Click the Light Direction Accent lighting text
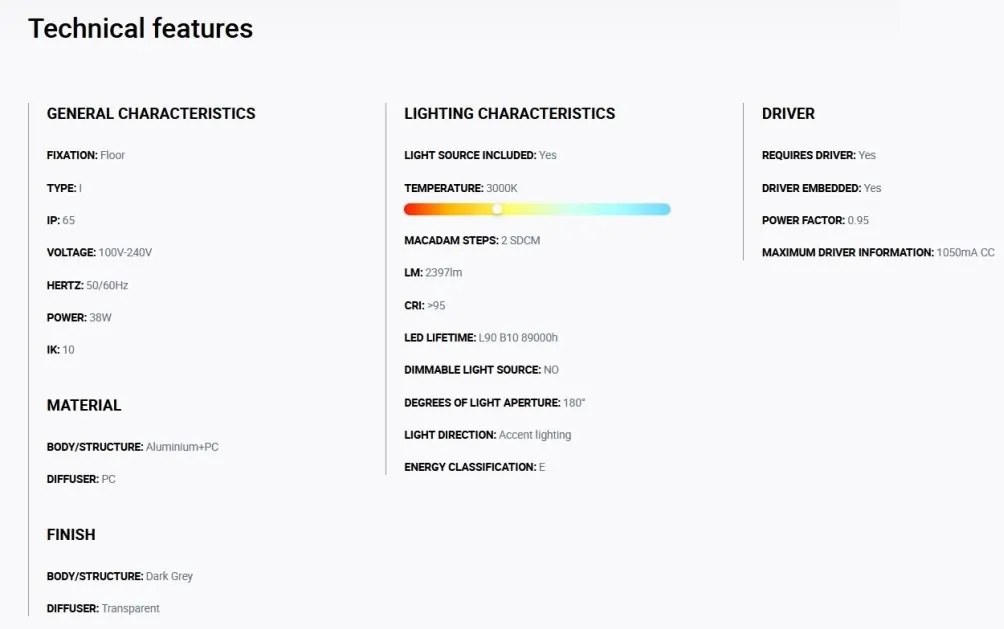This screenshot has width=1004, height=629. [x=487, y=435]
